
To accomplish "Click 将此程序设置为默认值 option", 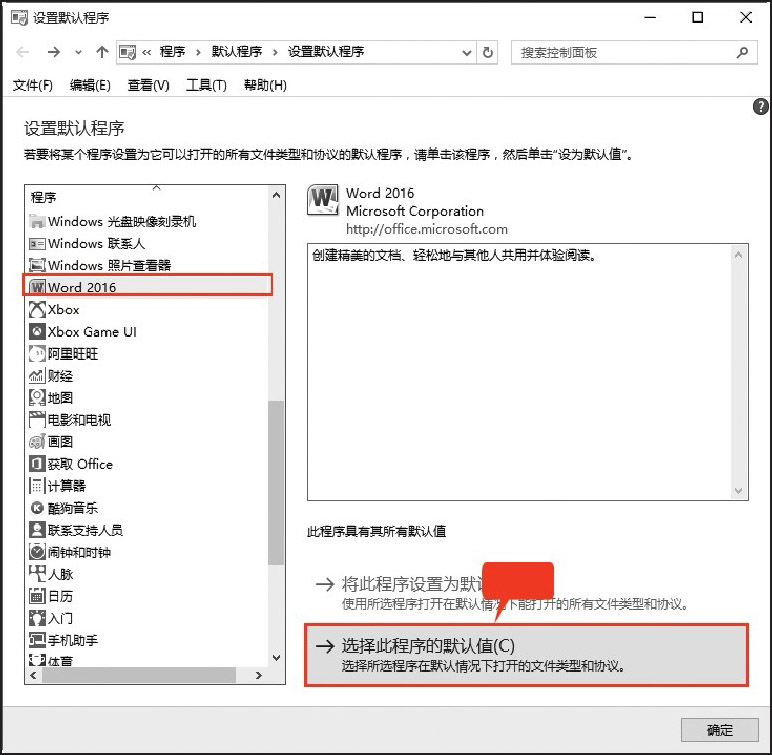I will click(x=502, y=593).
